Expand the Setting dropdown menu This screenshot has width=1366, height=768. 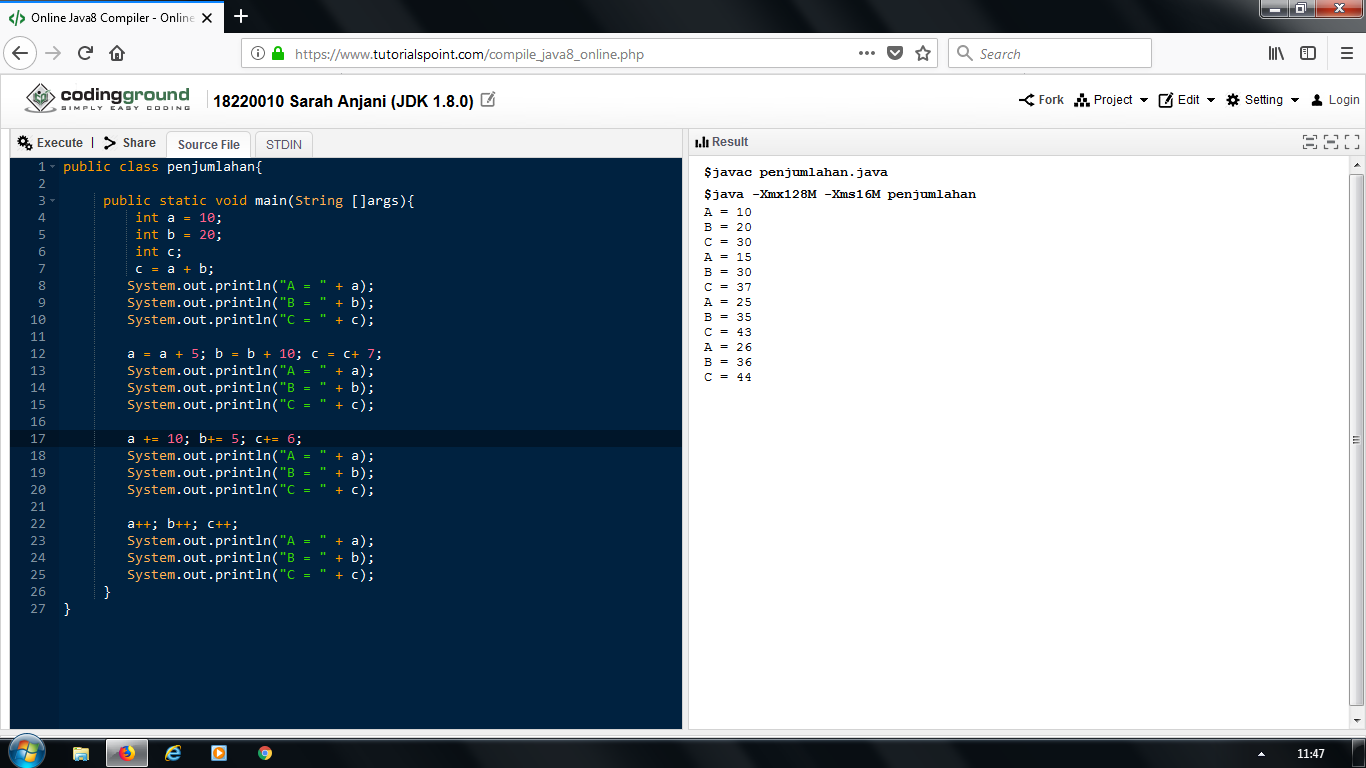pyautogui.click(x=1263, y=100)
